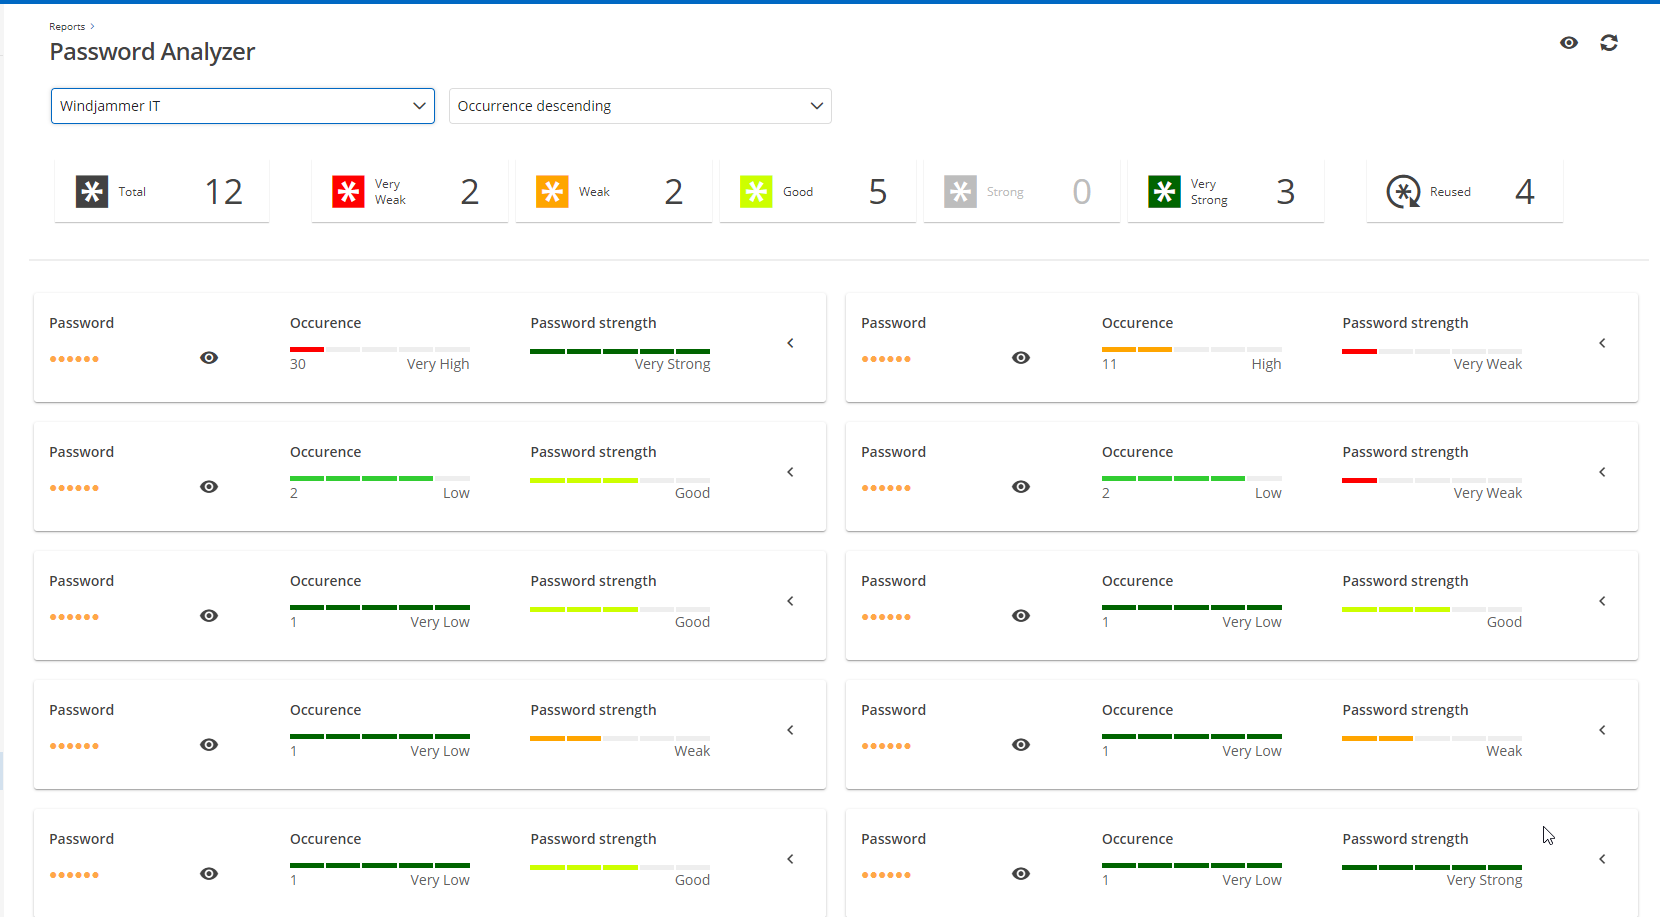Screen dimensions: 1660x917
Task: Click the gray Strong asterisk icon
Action: 960,191
